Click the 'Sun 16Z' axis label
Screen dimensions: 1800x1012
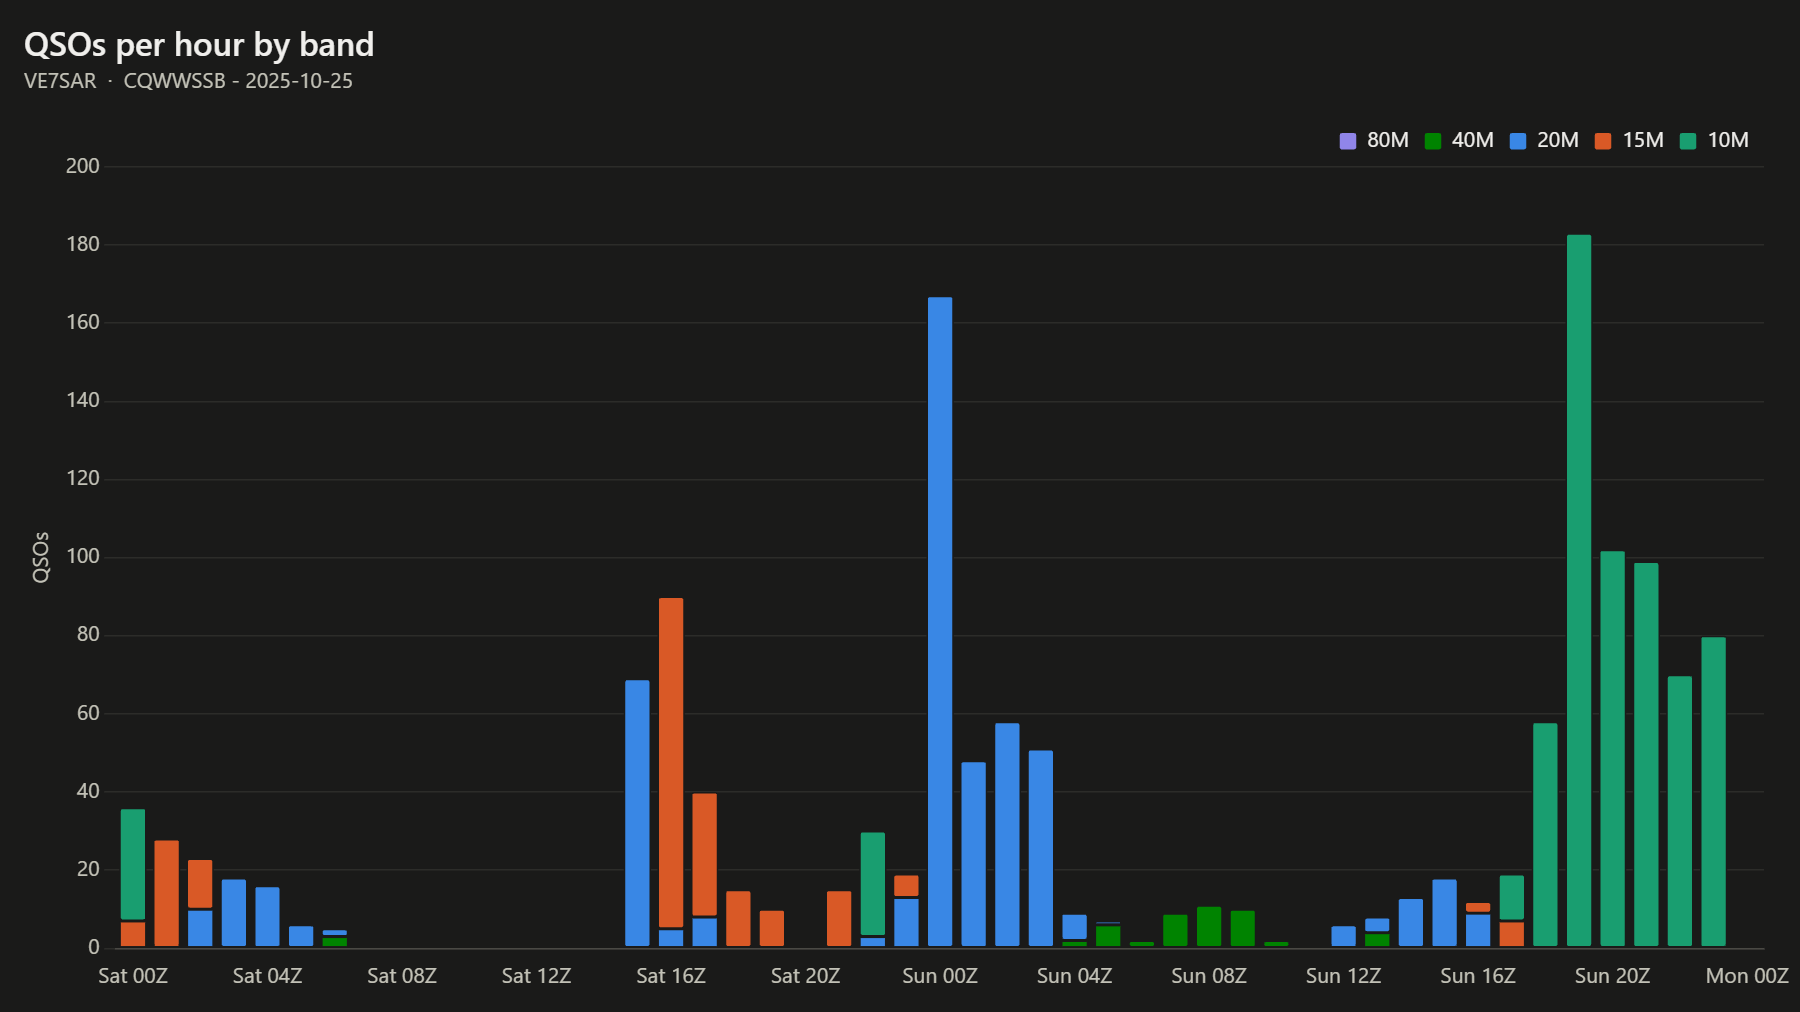pos(1478,976)
